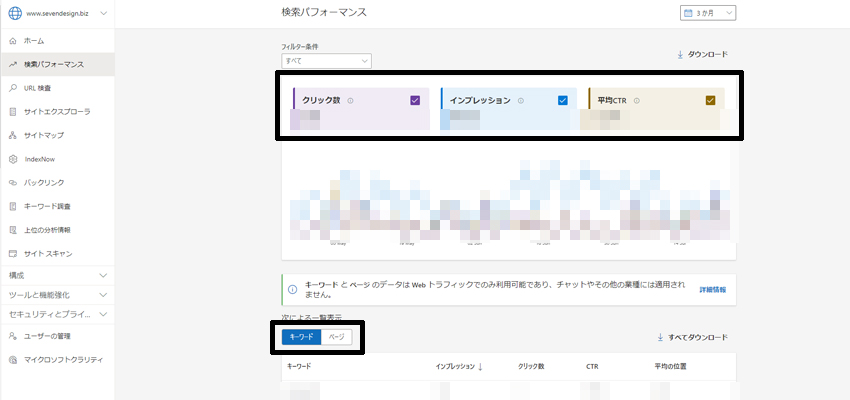Select 検索パフォーマンス in sidebar
The width and height of the screenshot is (850, 400).
[x=57, y=64]
